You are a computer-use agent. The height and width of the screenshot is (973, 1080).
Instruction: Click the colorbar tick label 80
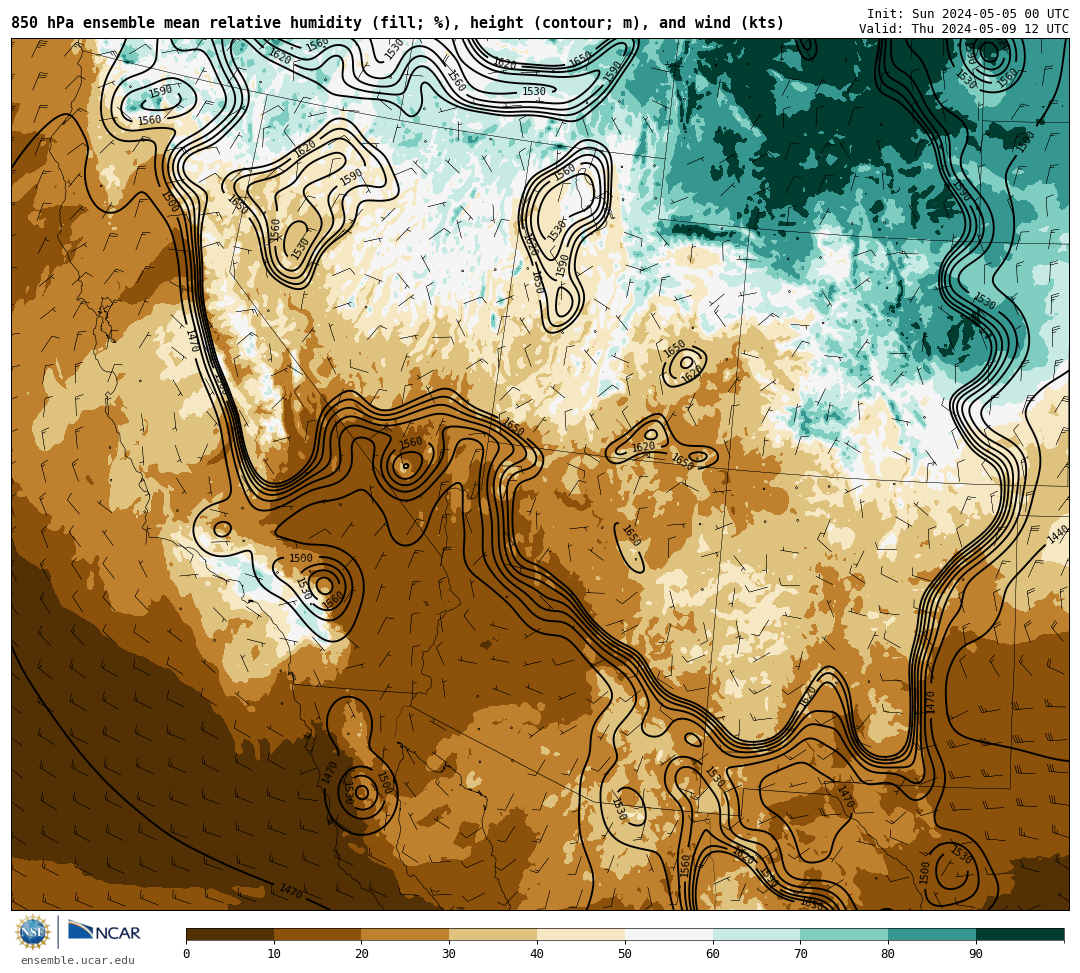pos(889,954)
